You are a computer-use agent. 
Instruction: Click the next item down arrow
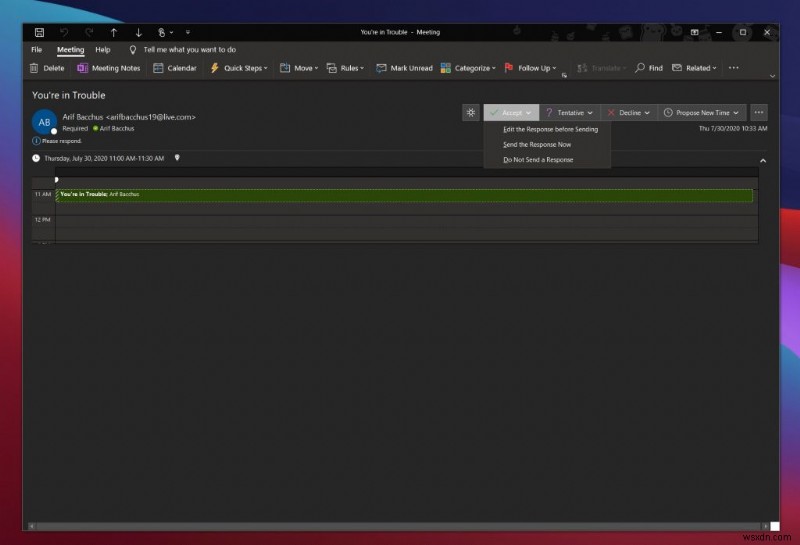(138, 32)
